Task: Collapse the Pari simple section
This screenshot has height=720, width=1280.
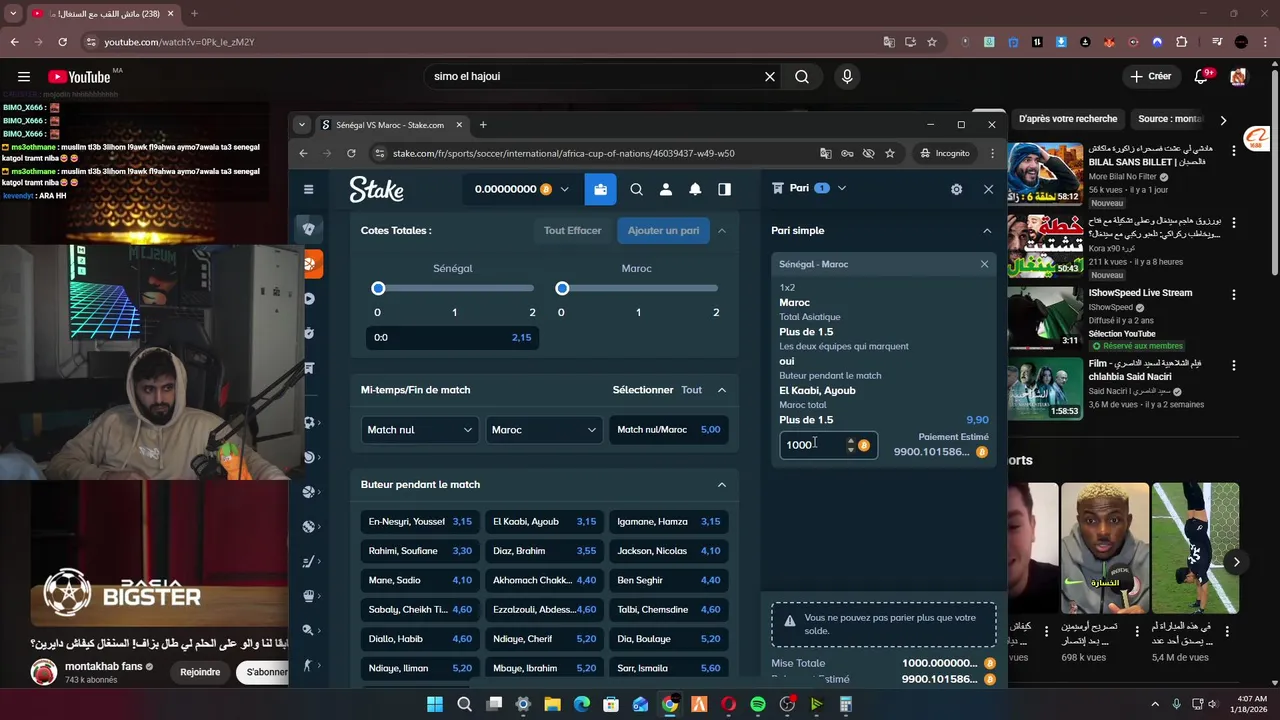Action: coord(987,231)
